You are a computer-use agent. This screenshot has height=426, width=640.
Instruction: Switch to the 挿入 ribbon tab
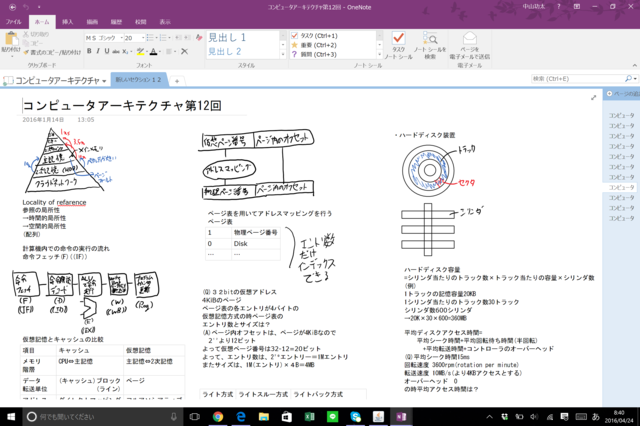[66, 20]
